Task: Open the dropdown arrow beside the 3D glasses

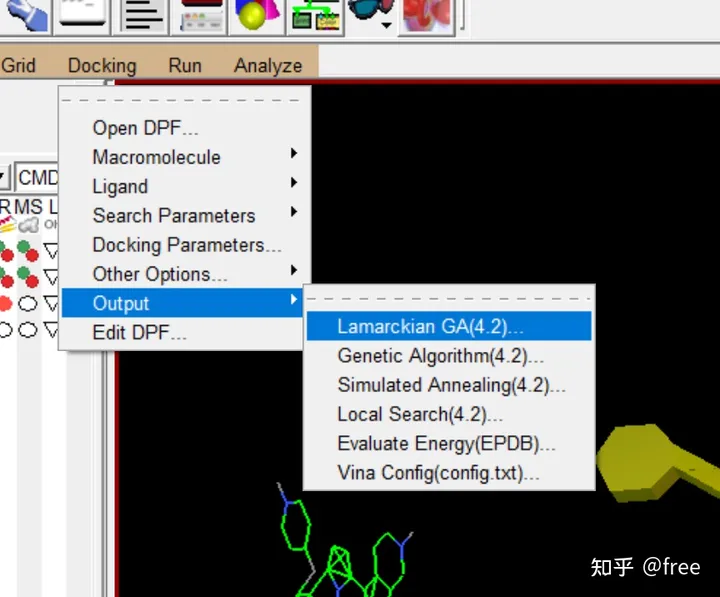Action: pos(387,24)
